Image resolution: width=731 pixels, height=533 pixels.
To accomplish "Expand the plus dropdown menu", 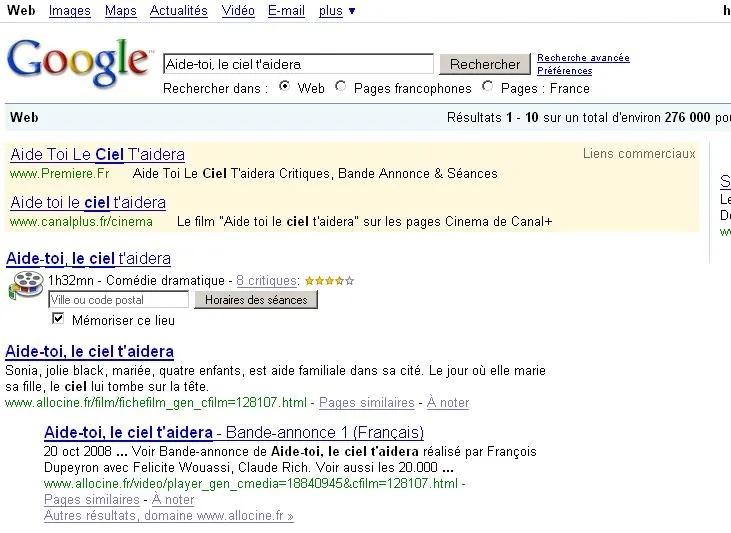I will [x=337, y=11].
